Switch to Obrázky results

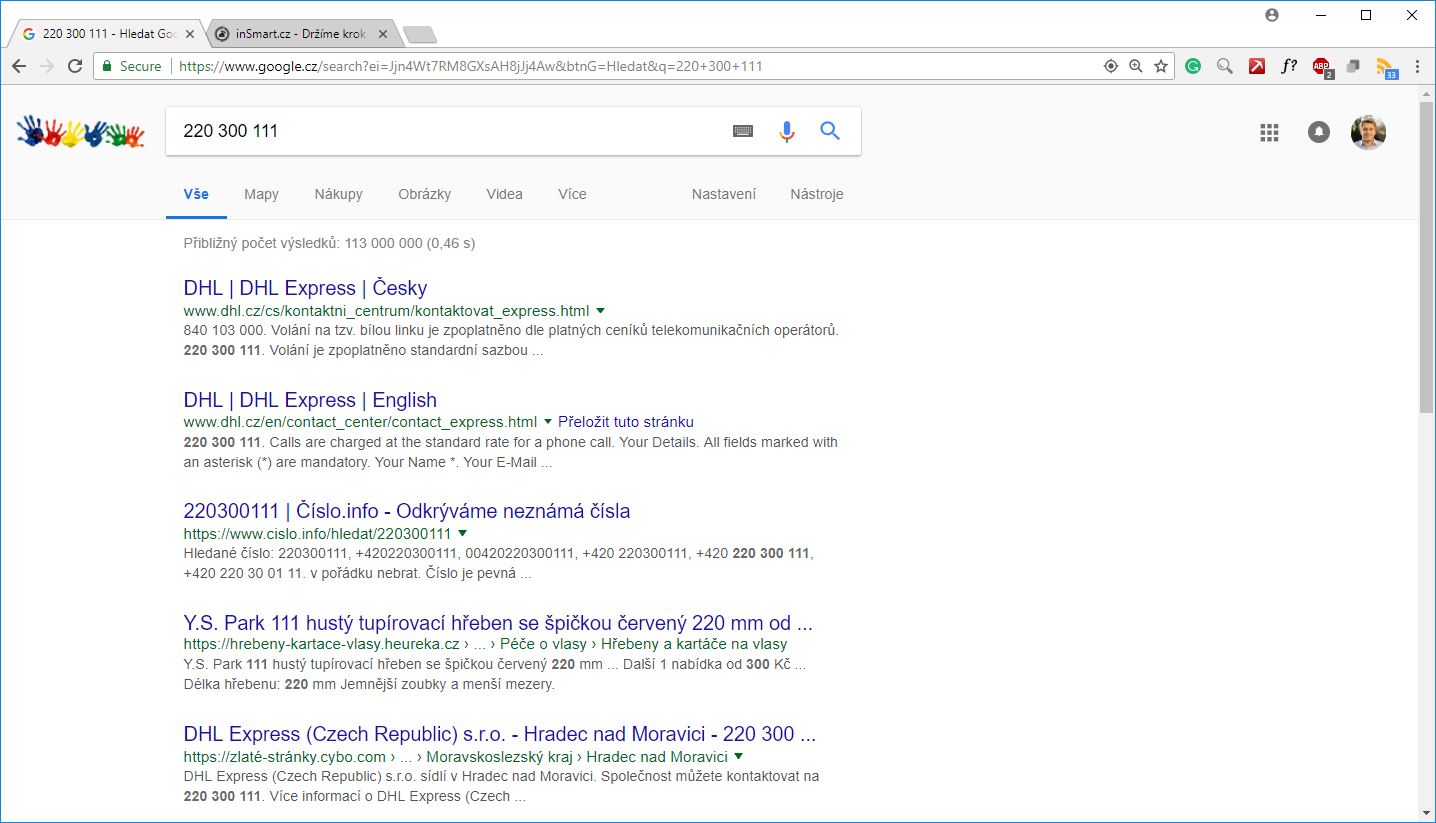click(424, 194)
